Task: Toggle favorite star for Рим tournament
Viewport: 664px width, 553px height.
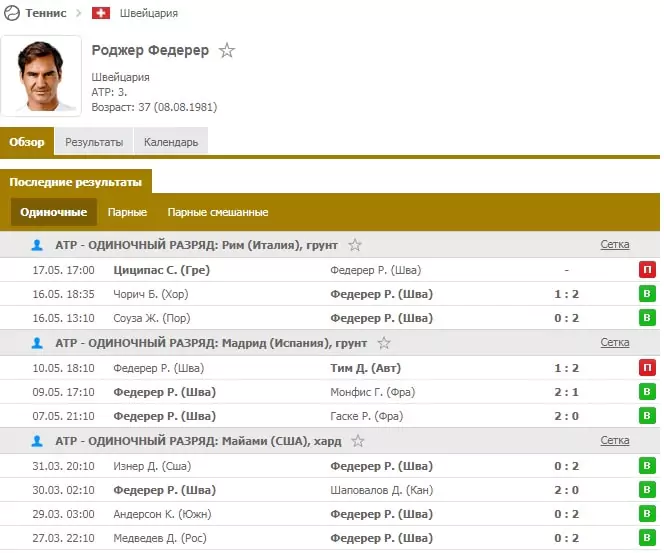Action: pyautogui.click(x=355, y=245)
